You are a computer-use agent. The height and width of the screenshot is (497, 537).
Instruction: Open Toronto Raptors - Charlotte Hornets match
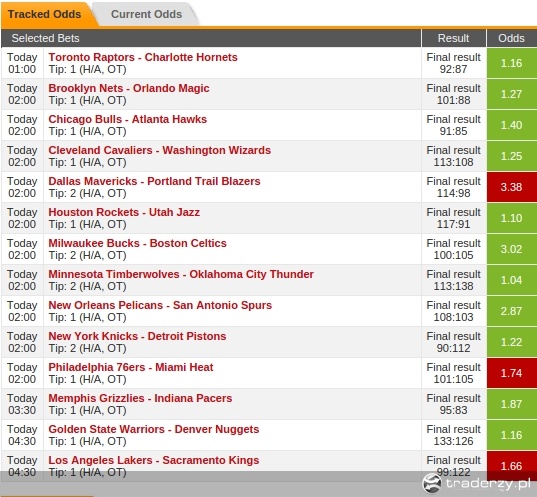click(x=143, y=57)
